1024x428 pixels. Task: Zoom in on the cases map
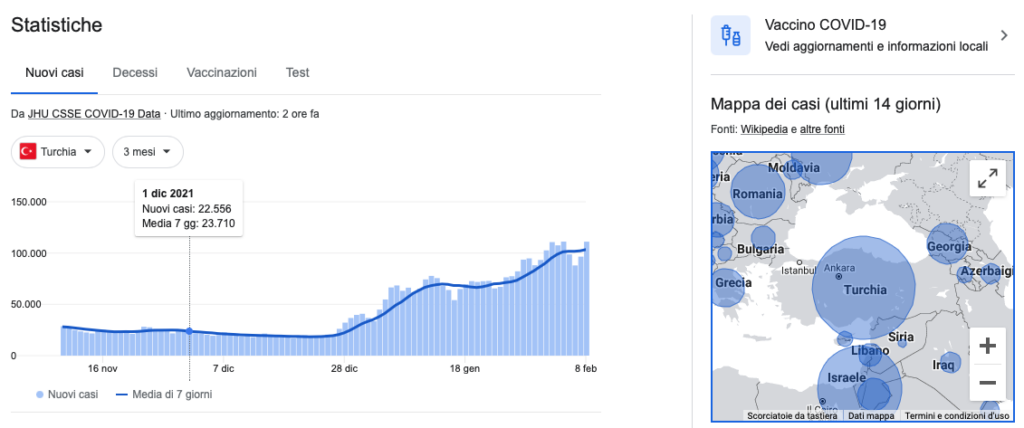point(987,346)
